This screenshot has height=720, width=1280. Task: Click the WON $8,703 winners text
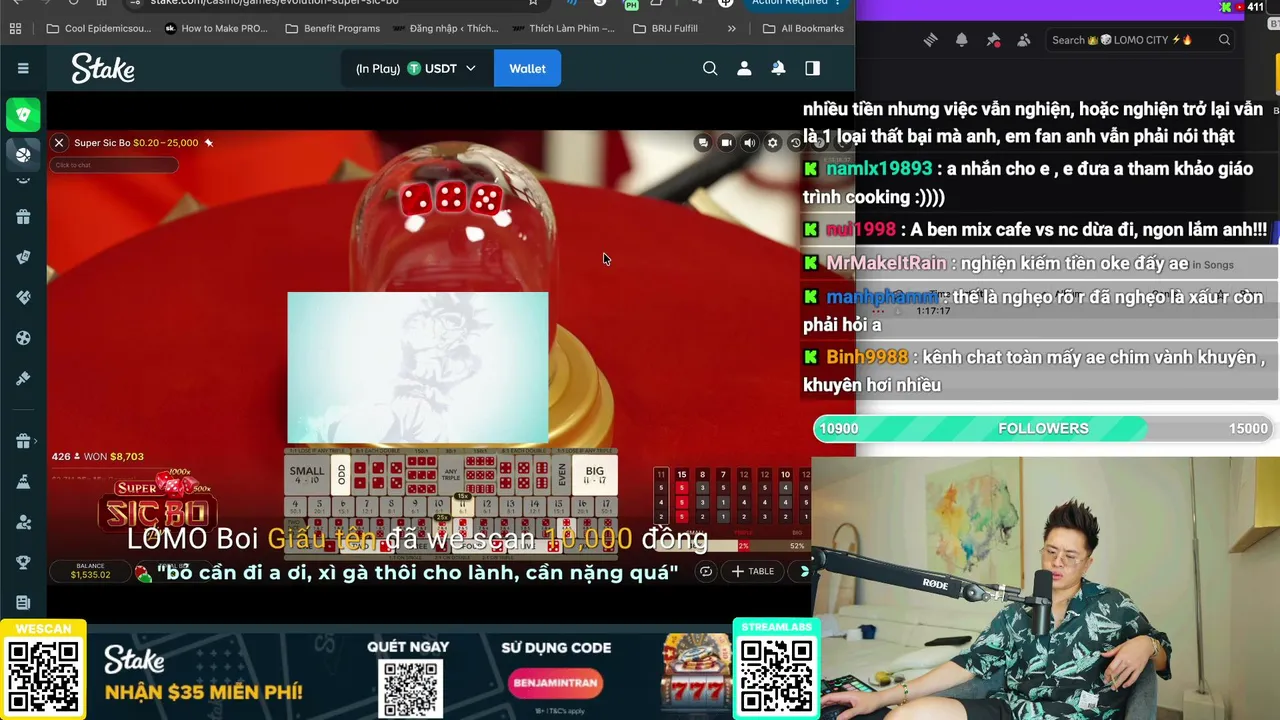pyautogui.click(x=114, y=456)
